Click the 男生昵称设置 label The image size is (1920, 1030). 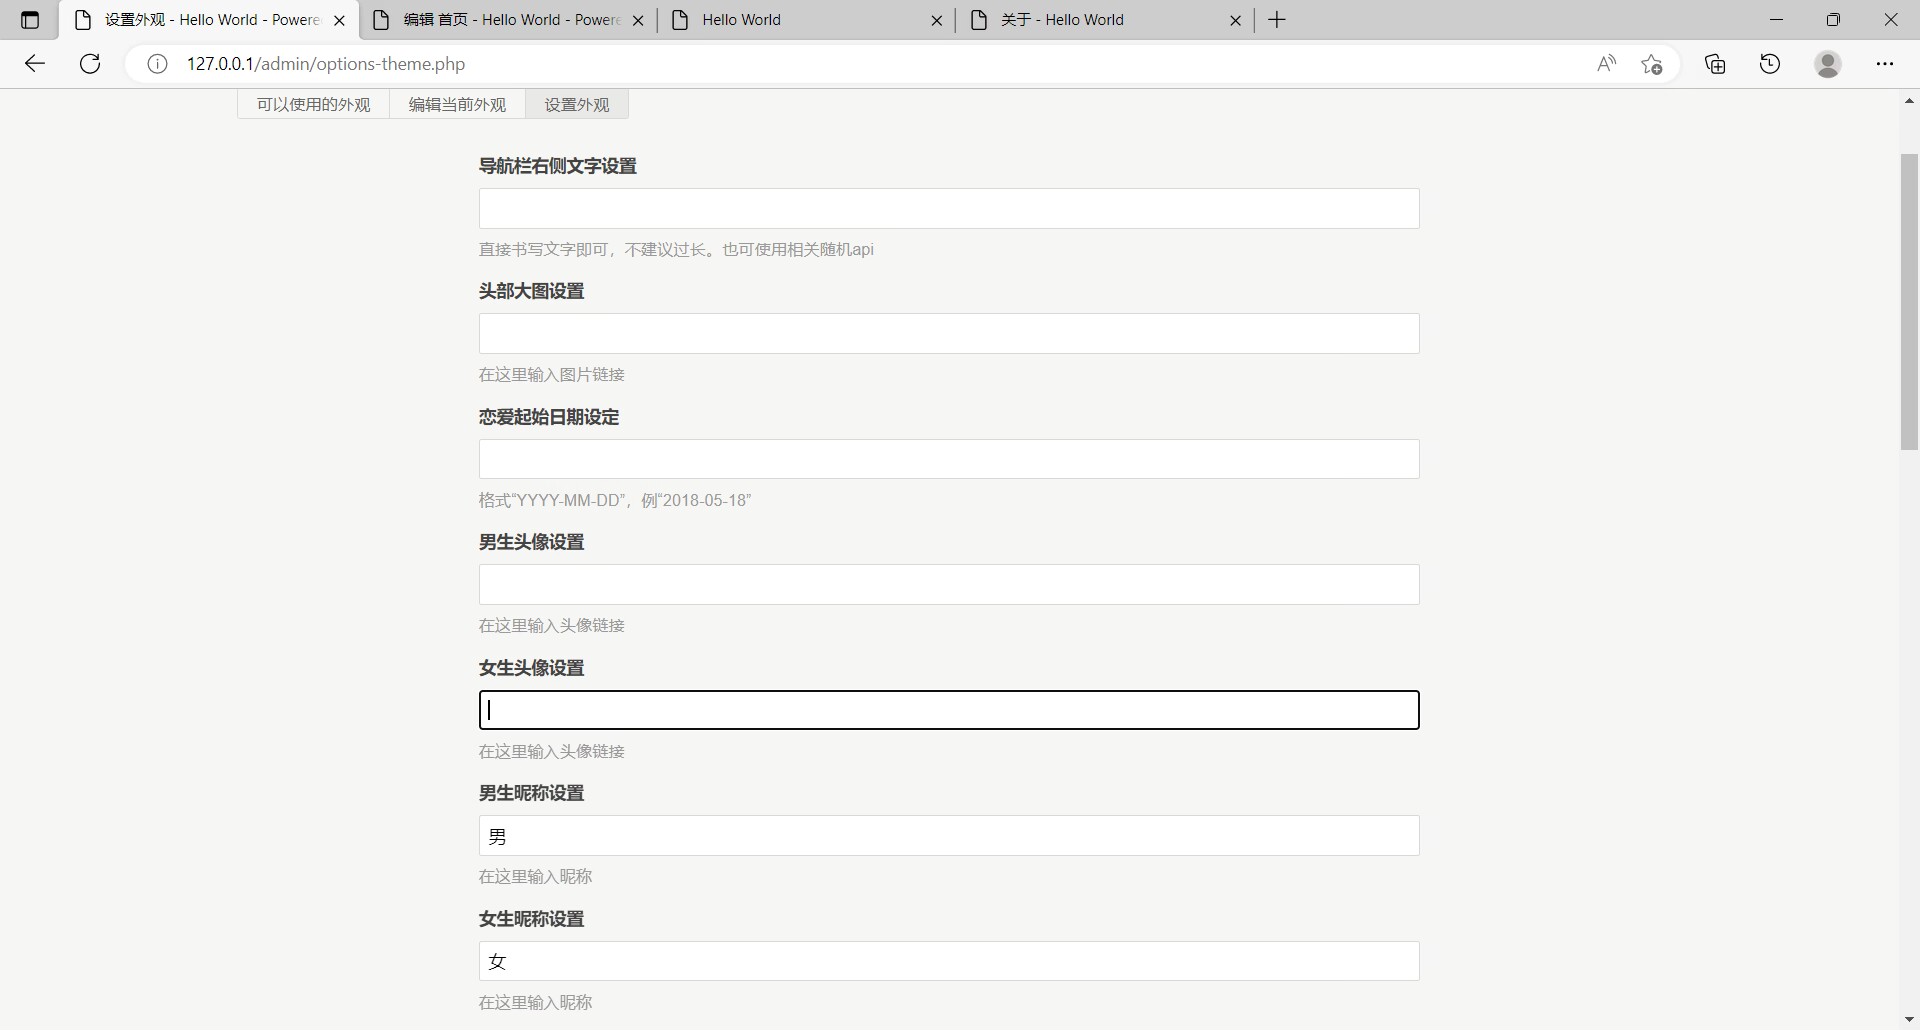[x=531, y=793]
